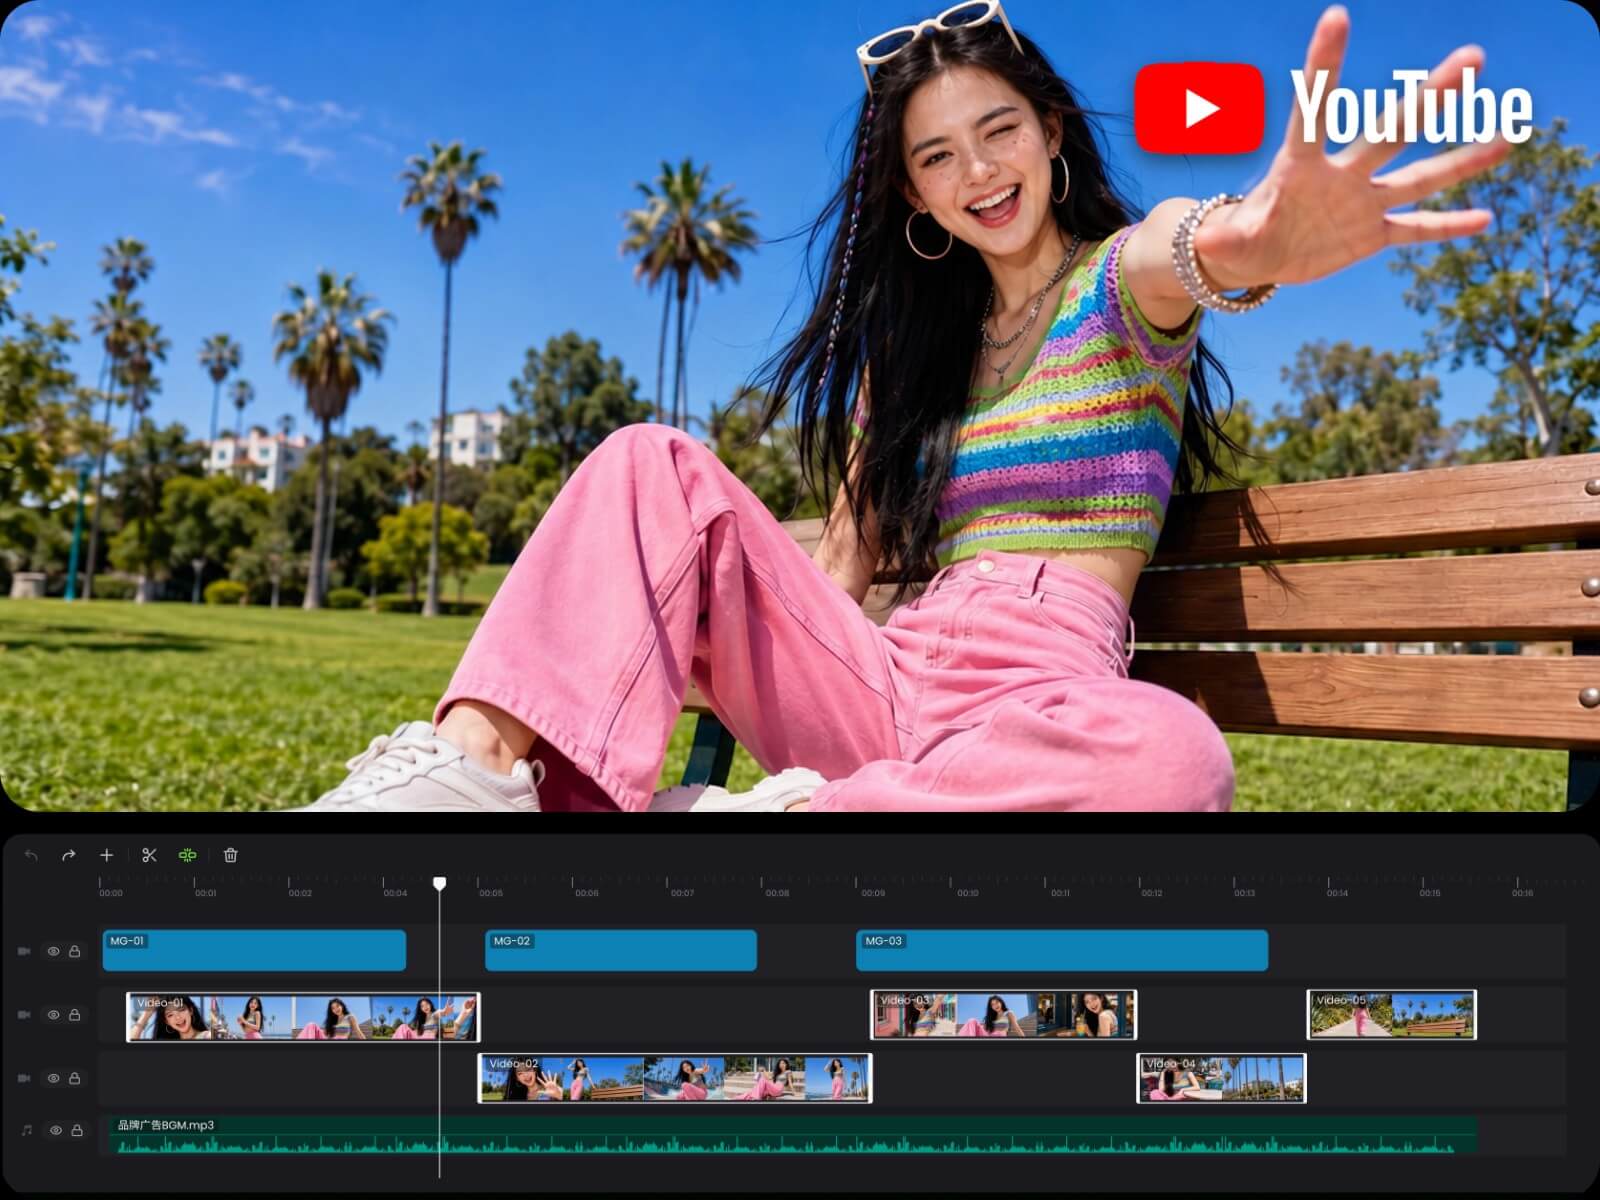Select the Video-03 clip

[1004, 1015]
